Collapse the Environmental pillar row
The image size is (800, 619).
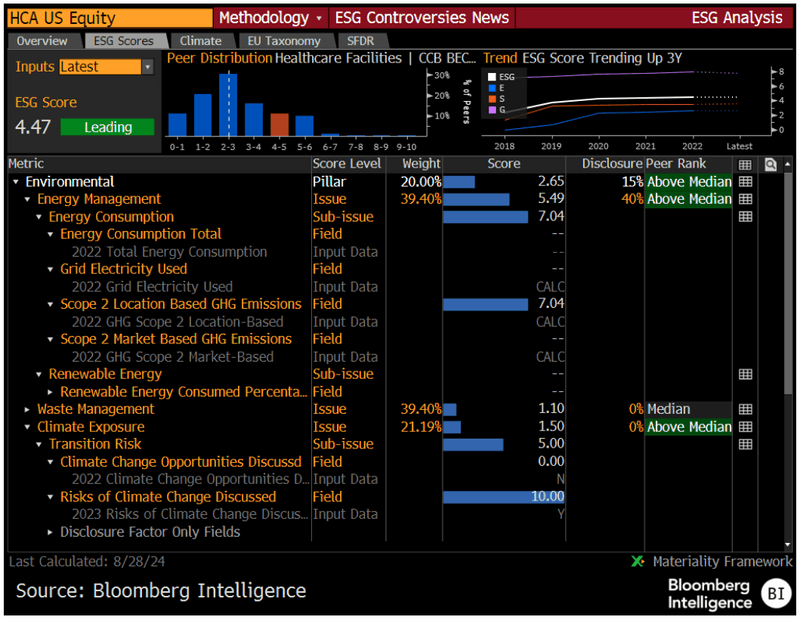[16, 182]
